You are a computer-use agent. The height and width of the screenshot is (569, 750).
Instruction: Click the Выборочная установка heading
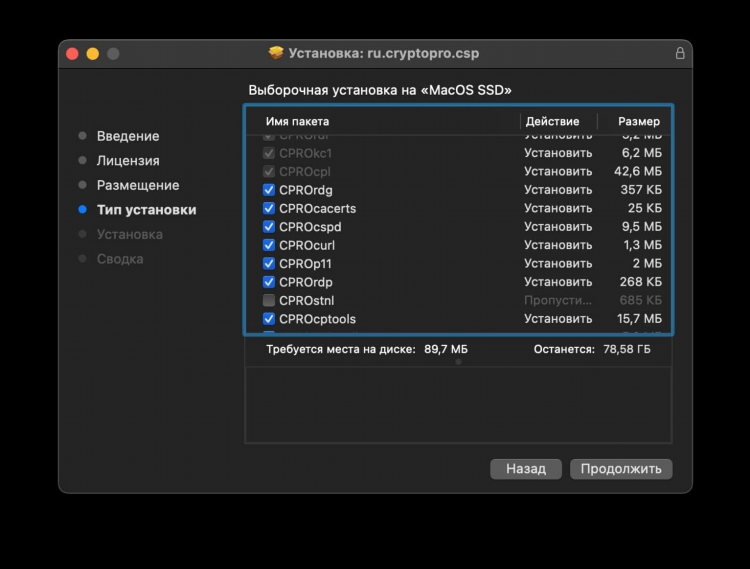(x=379, y=90)
